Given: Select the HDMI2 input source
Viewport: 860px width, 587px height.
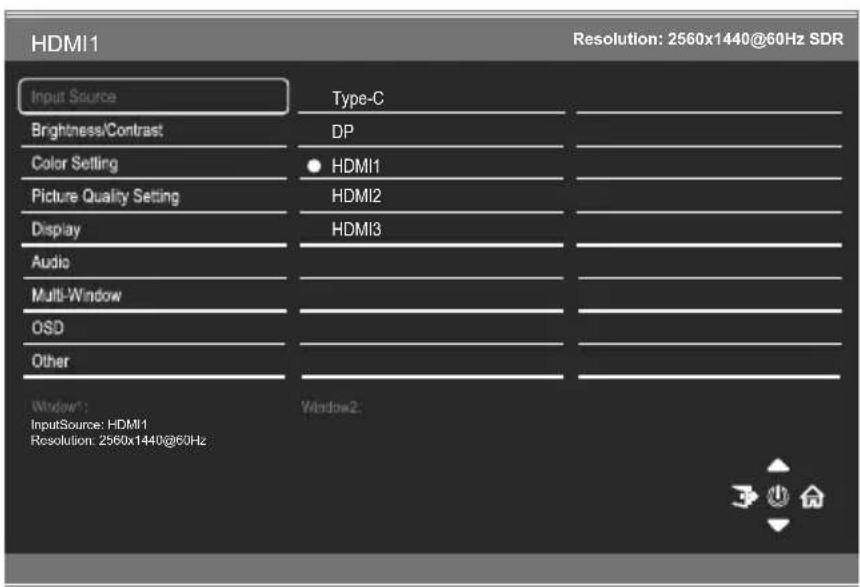Looking at the screenshot, I should 431,196.
